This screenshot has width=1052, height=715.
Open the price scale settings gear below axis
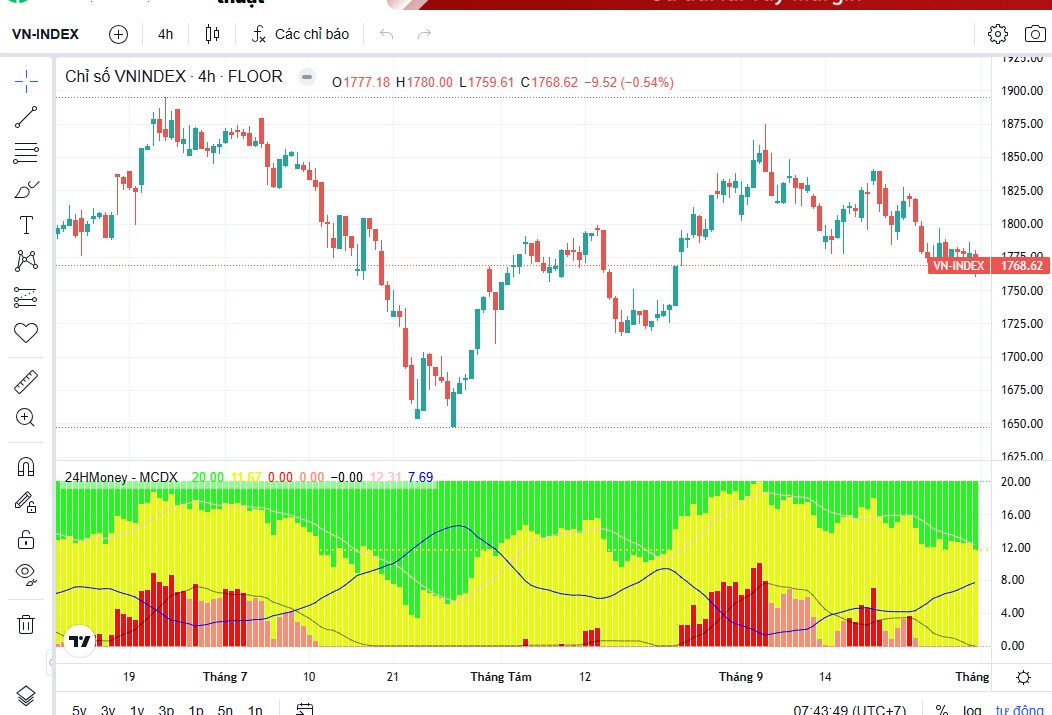pyautogui.click(x=1023, y=677)
